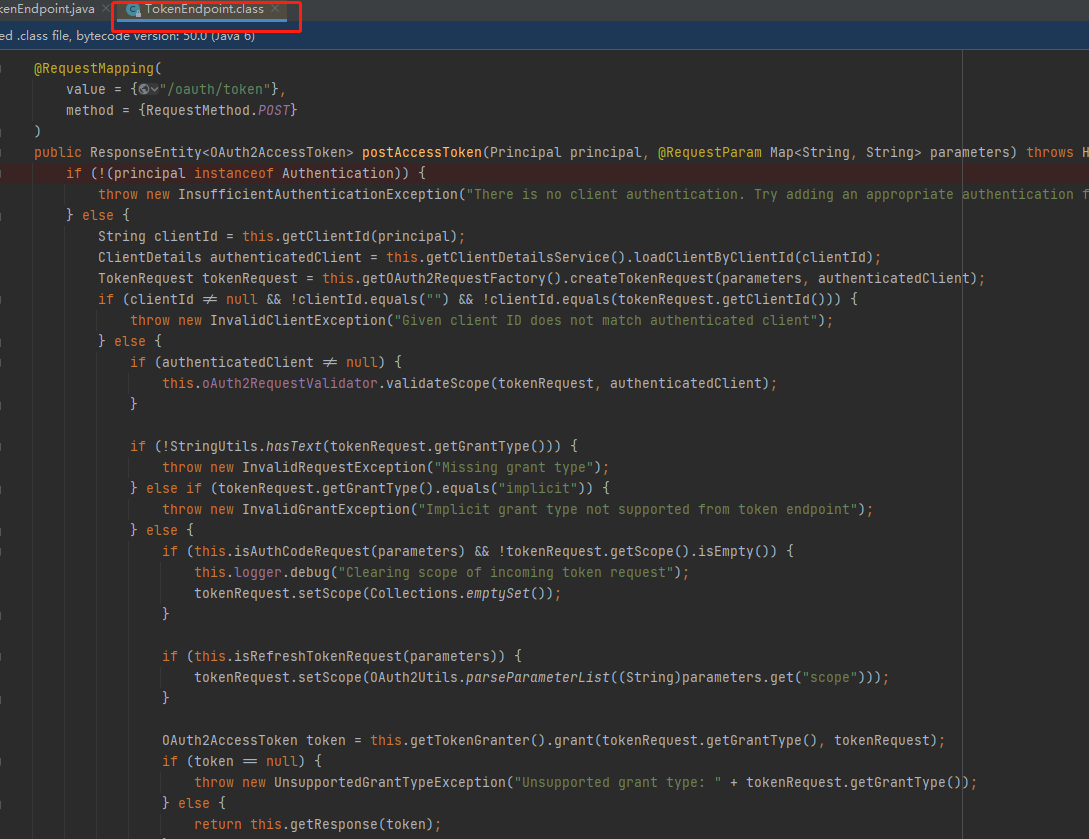This screenshot has width=1089, height=839.
Task: Close the TokenEndpoint.class tab
Action: 276,9
